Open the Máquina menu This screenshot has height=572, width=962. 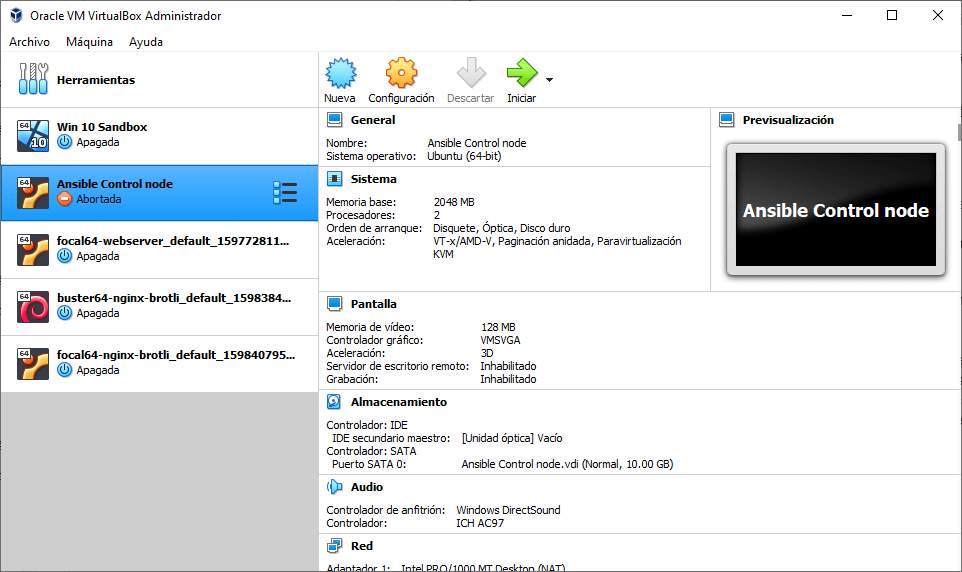[x=90, y=42]
